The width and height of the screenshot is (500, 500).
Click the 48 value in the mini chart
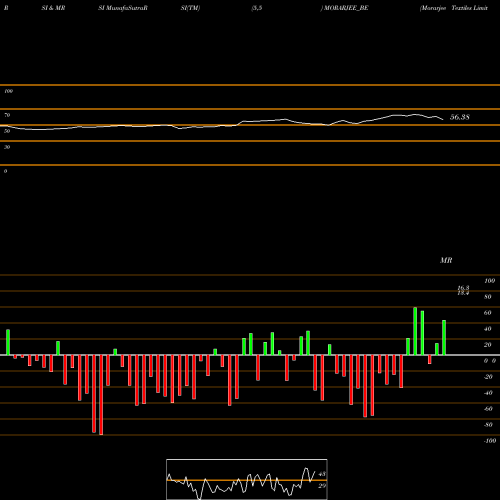(x=322, y=474)
